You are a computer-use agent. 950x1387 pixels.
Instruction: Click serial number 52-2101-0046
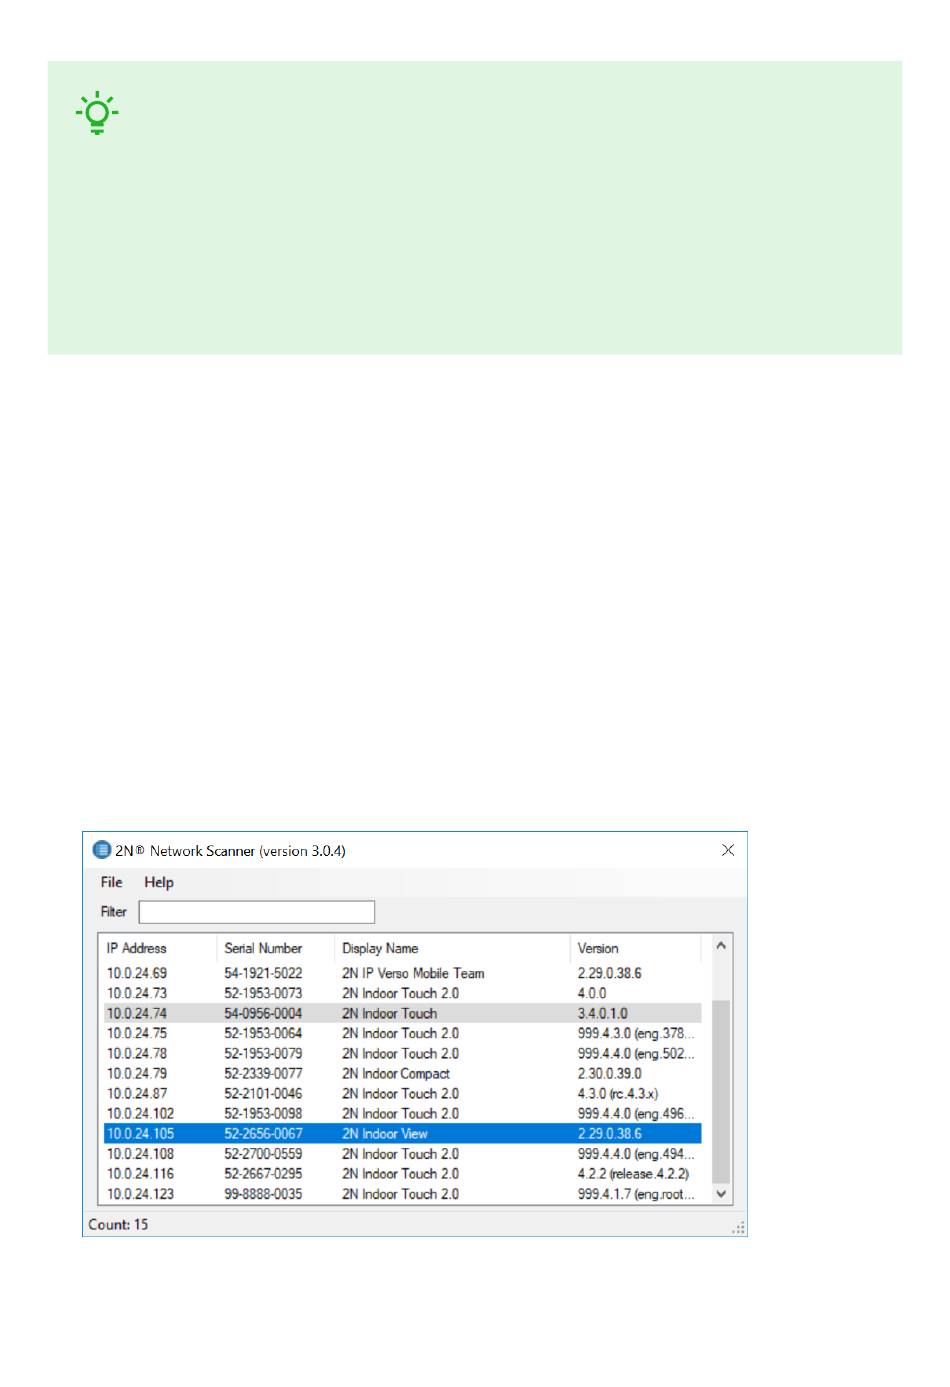pos(263,1093)
